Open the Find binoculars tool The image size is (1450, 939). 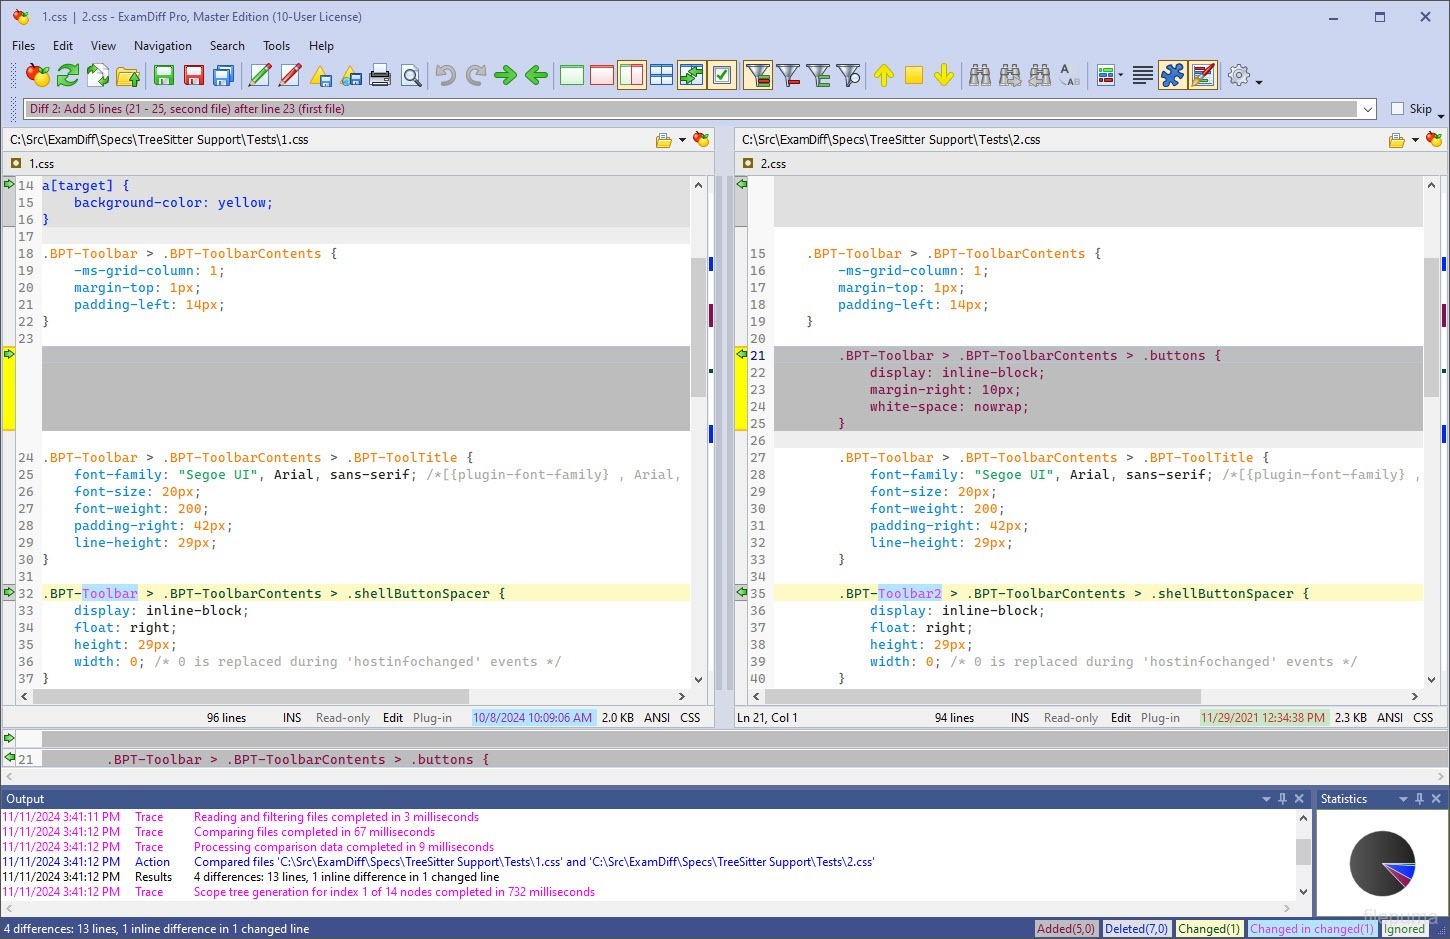point(981,75)
